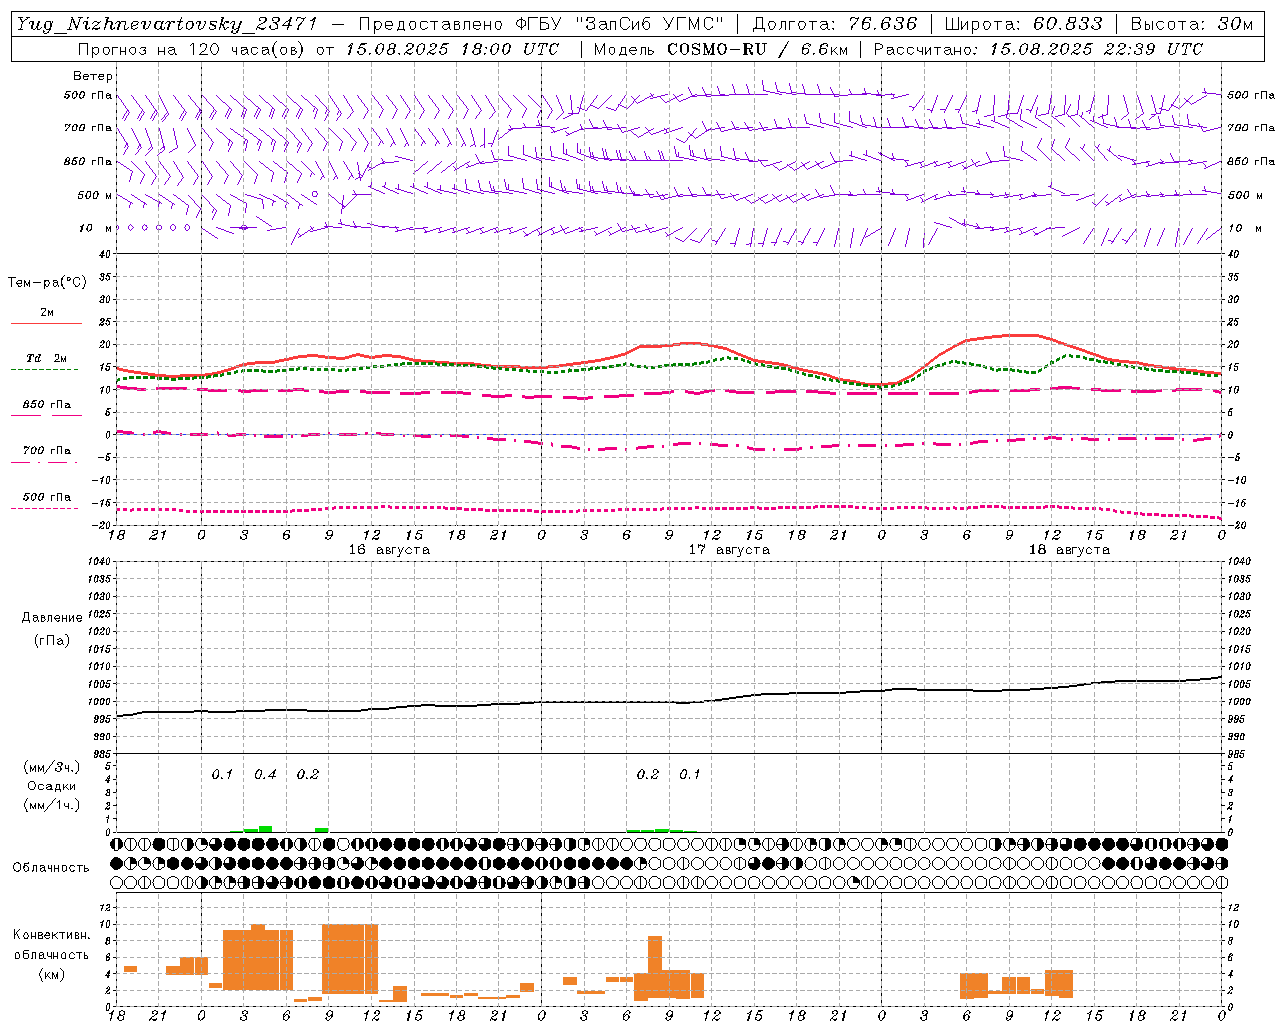Click the Тем-ра(°C) panel label

(x=47, y=283)
